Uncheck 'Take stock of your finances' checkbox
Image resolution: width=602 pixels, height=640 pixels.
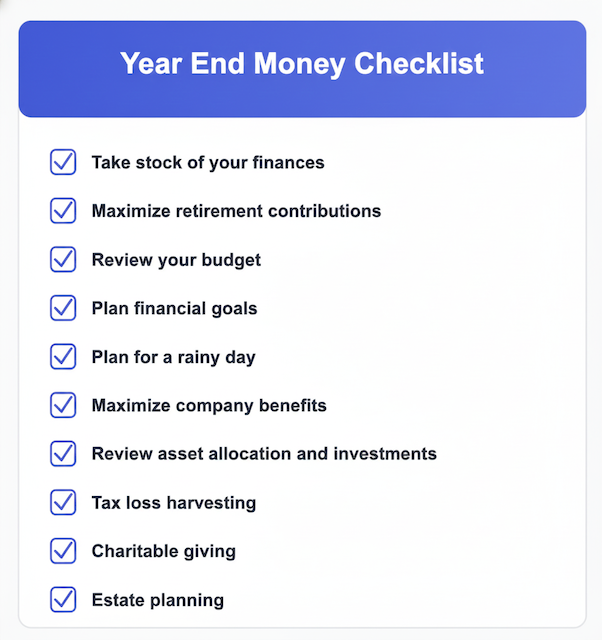coord(63,162)
